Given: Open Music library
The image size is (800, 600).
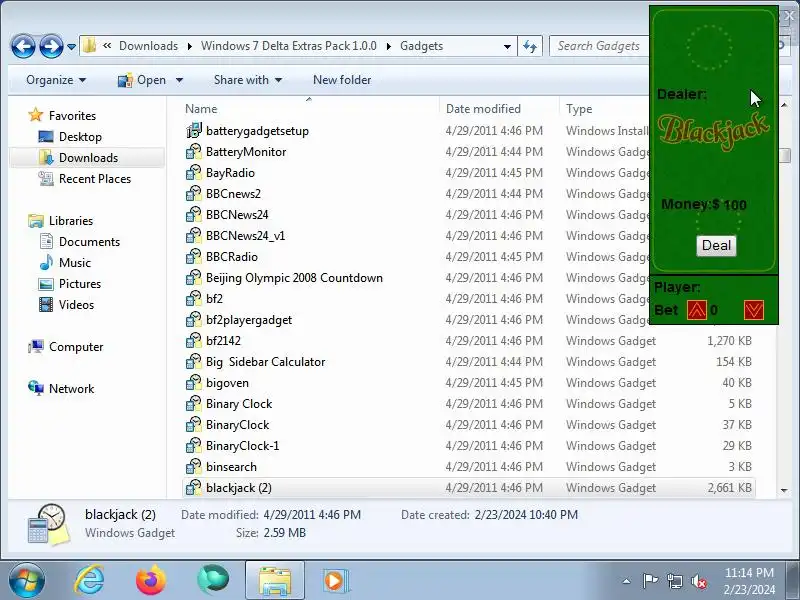Looking at the screenshot, I should click(74, 263).
